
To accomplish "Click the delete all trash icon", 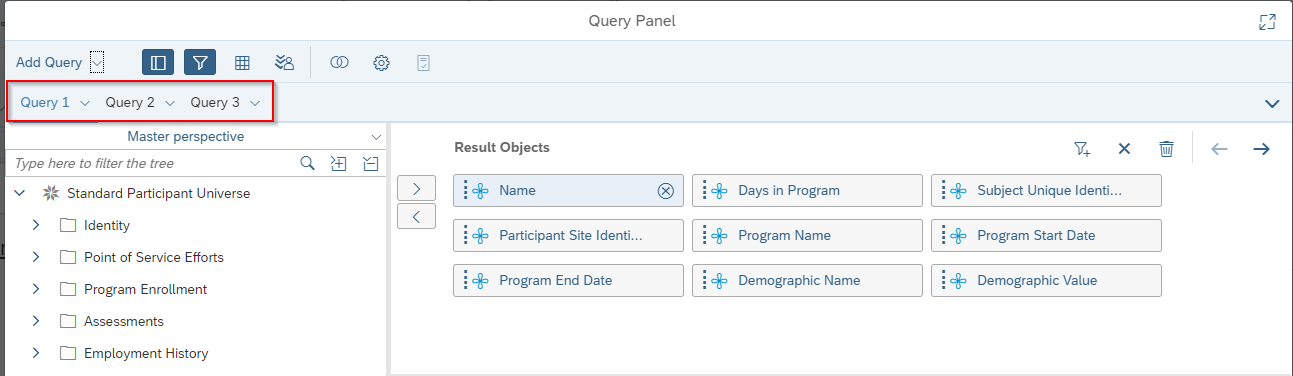I will (1166, 149).
